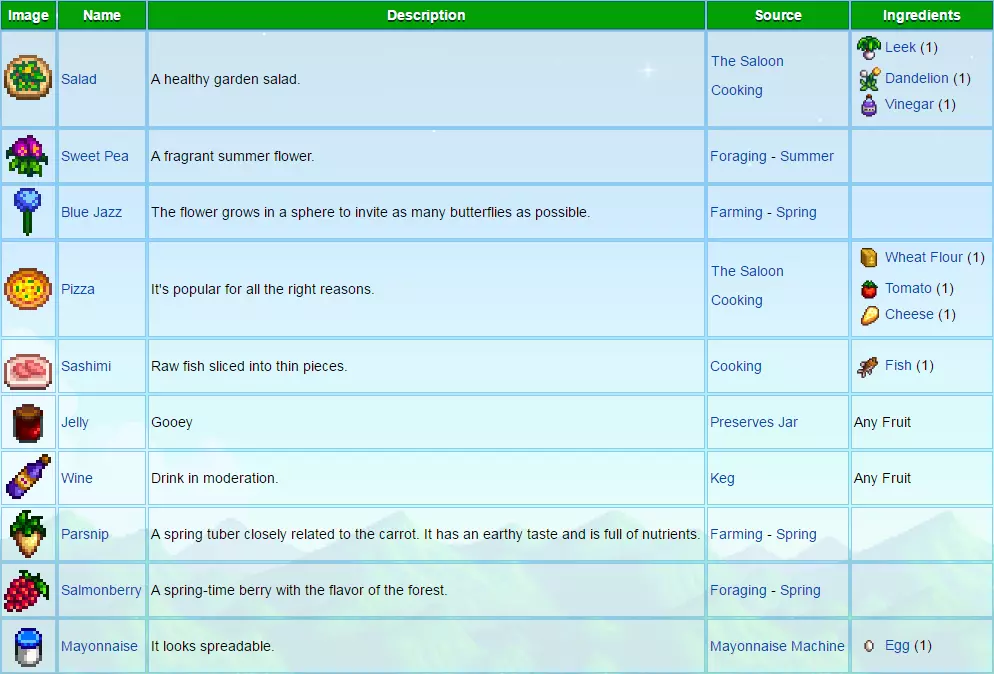Click the Egg ingredient link
Image resolution: width=994 pixels, height=674 pixels.
pyautogui.click(x=897, y=645)
